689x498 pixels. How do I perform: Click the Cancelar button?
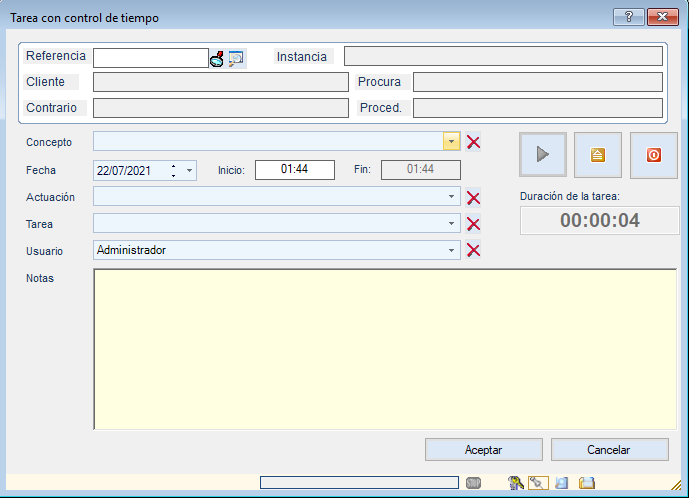pos(610,450)
